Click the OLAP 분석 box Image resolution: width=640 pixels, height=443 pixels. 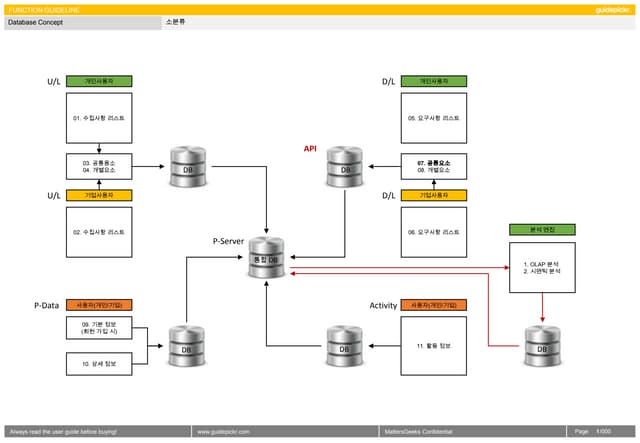click(x=542, y=268)
